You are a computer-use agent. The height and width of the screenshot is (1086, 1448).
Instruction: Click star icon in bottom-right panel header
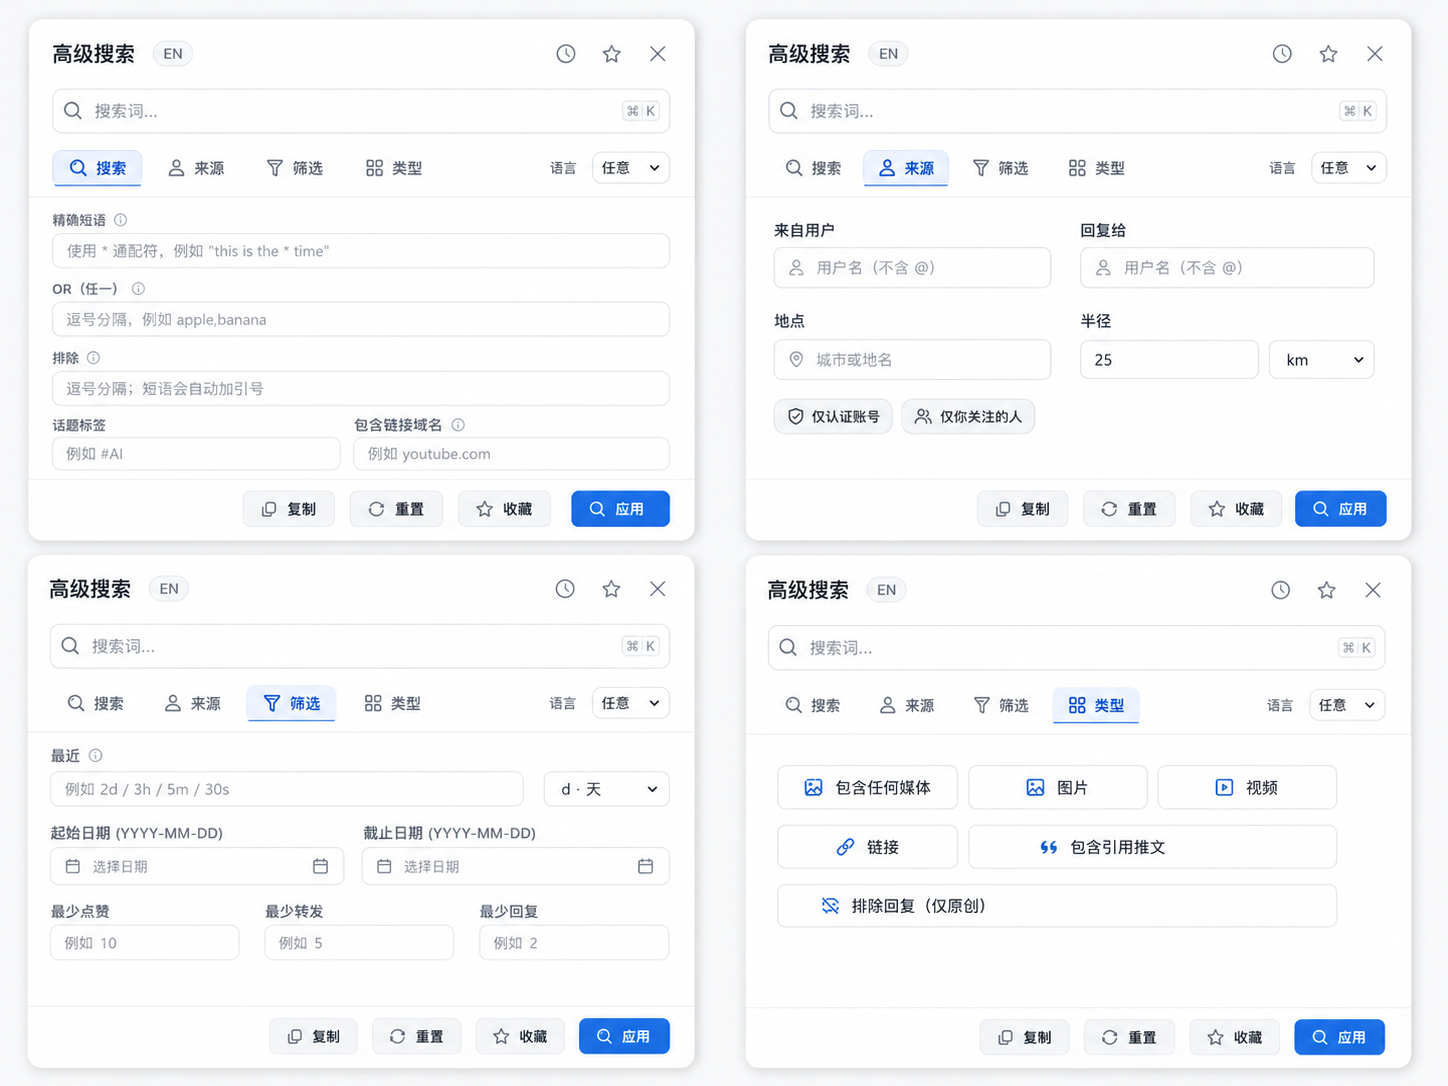[x=1326, y=590]
